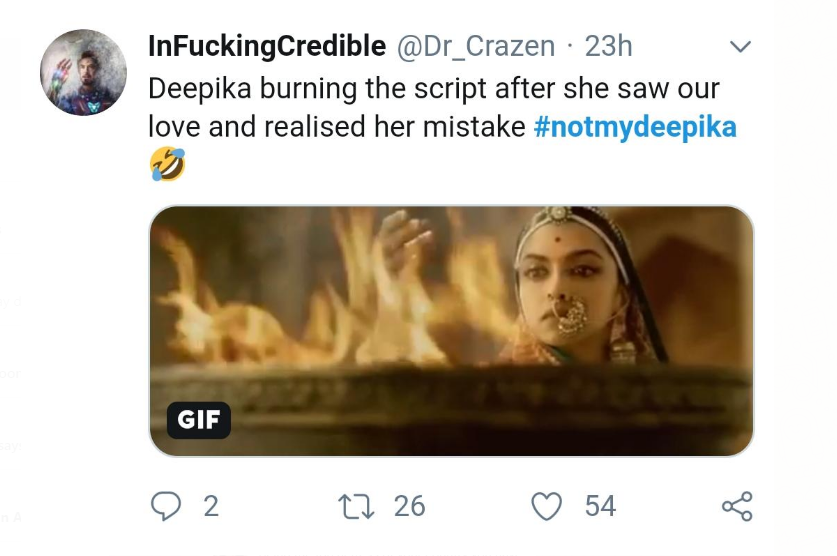Click the GIF badge on the media

pyautogui.click(x=199, y=420)
